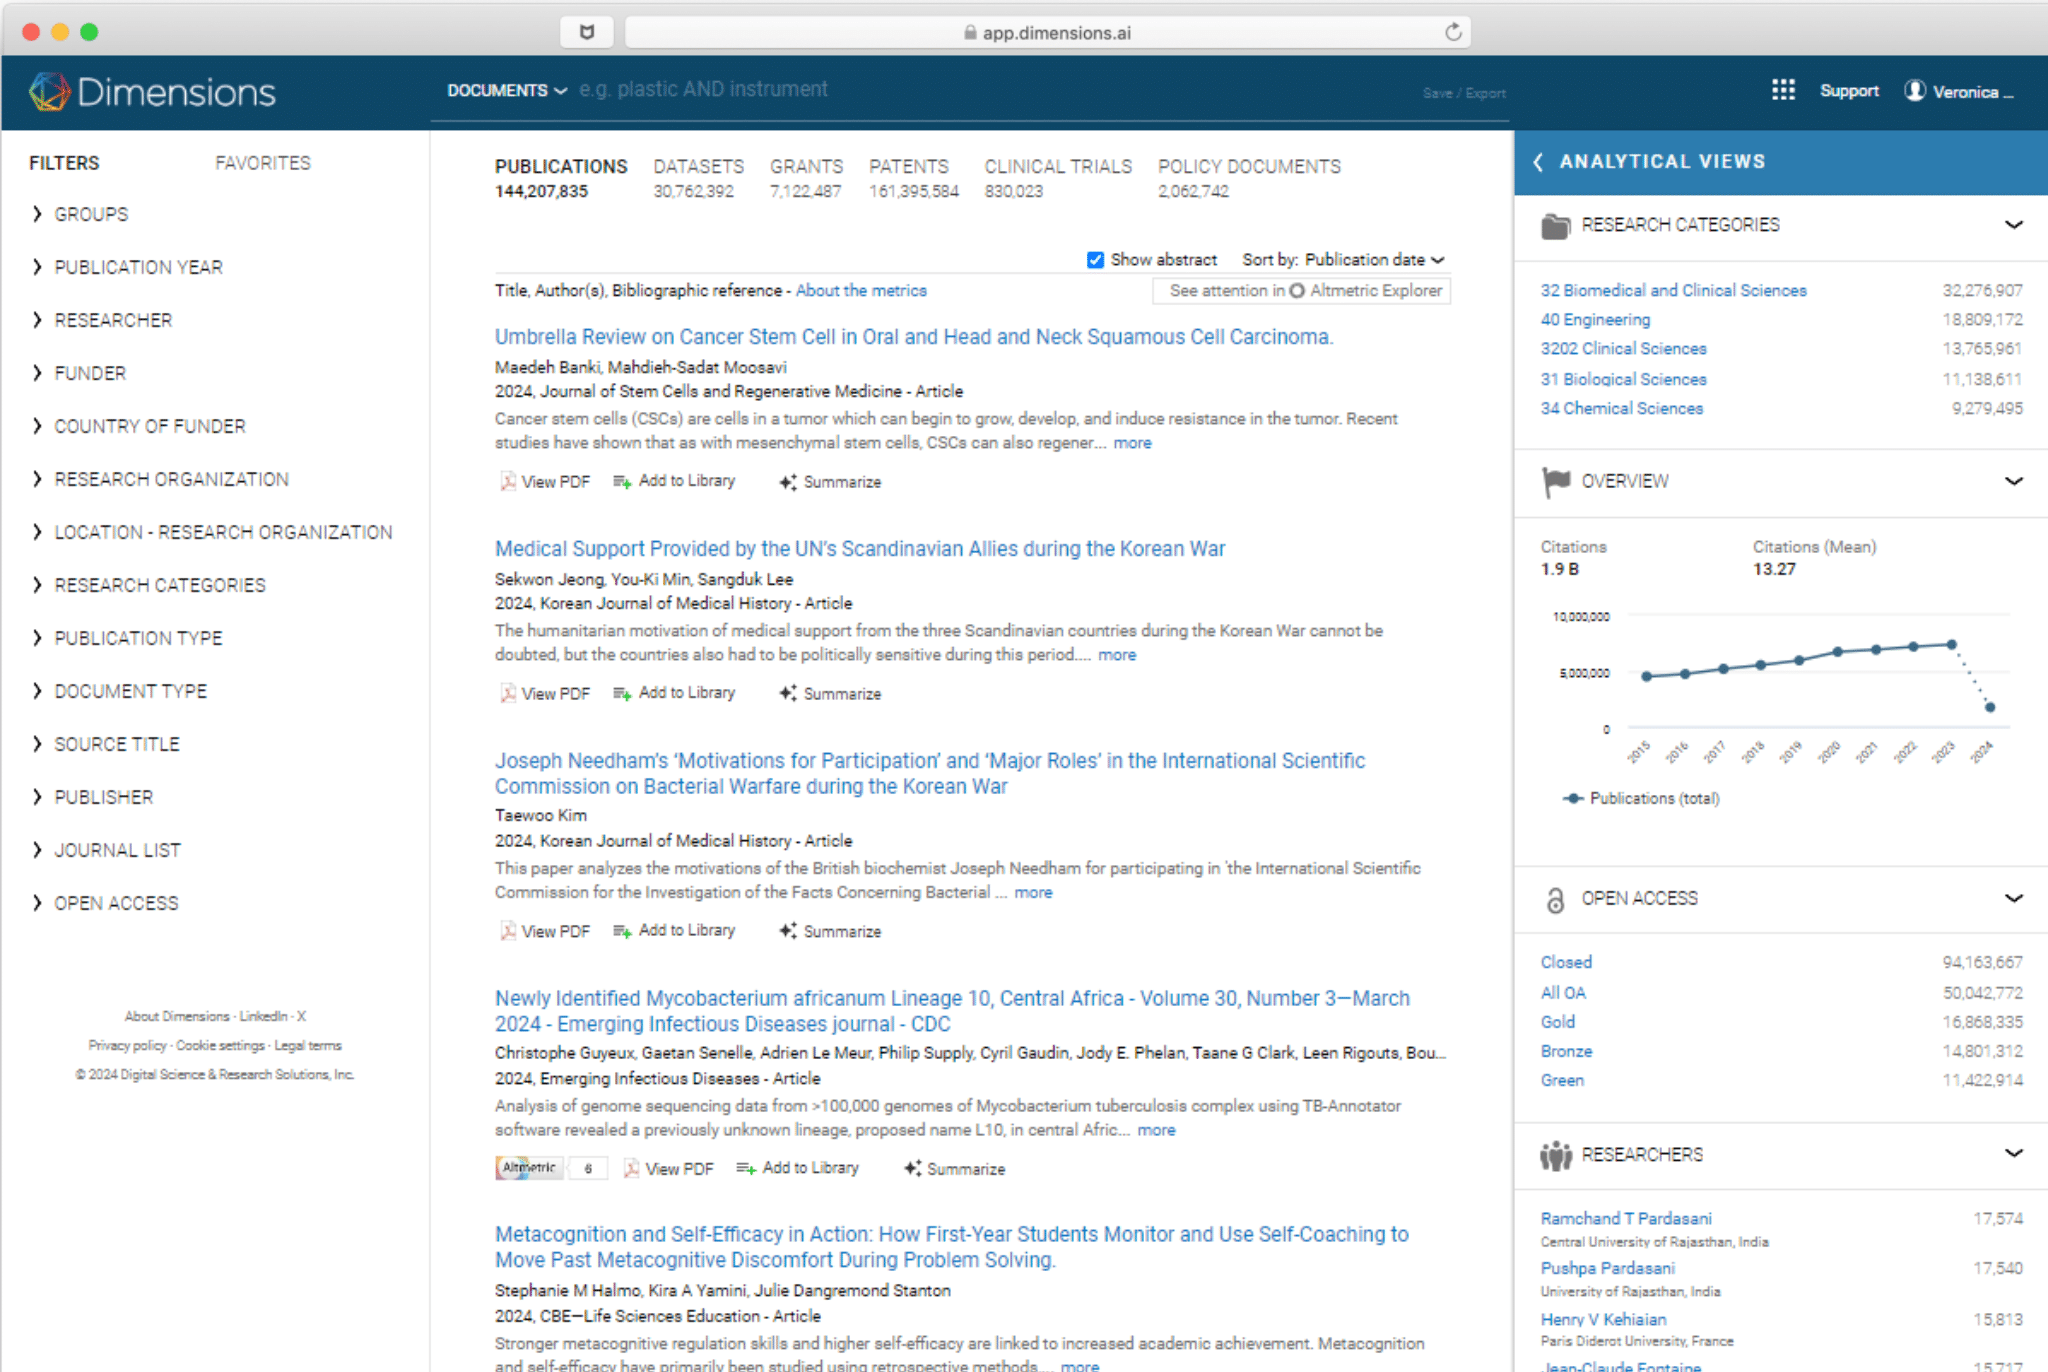This screenshot has width=2048, height=1372.
Task: Open the Veronica user account icon
Action: pyautogui.click(x=1915, y=91)
